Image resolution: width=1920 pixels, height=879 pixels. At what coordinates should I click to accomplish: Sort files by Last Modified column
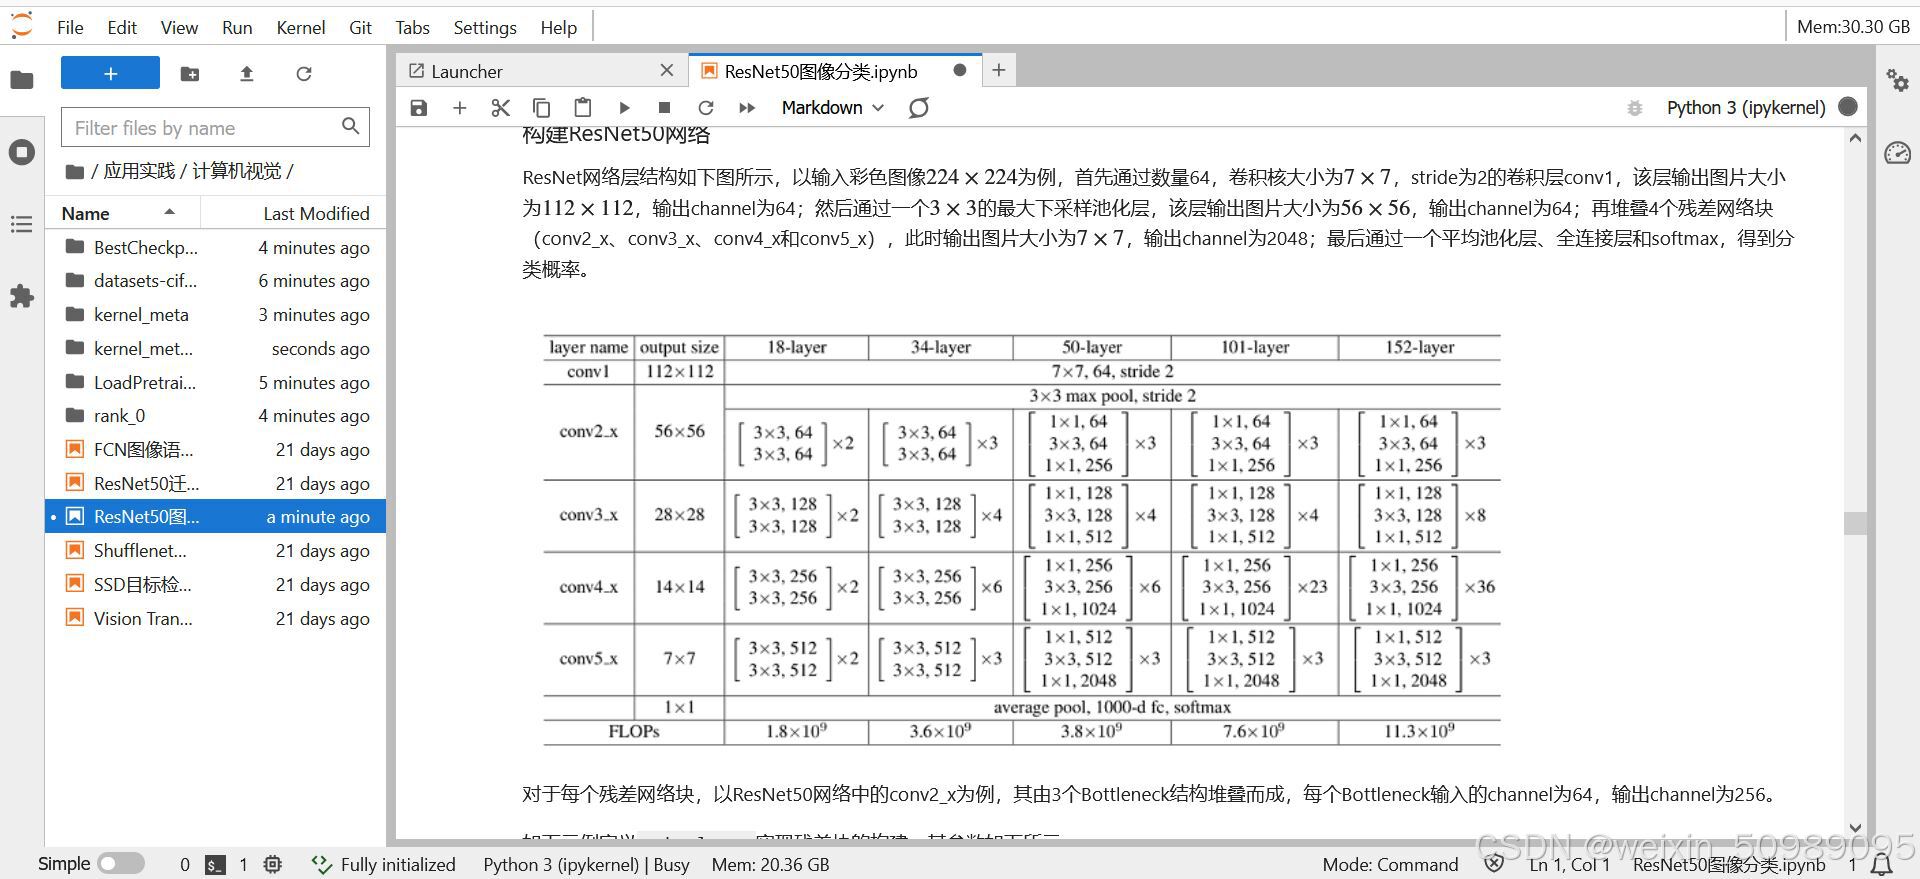coord(293,213)
